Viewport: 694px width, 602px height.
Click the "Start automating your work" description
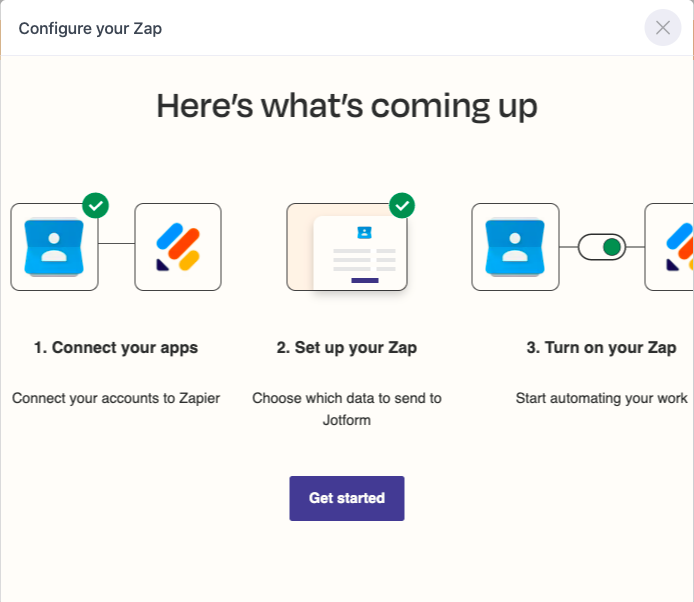click(601, 398)
